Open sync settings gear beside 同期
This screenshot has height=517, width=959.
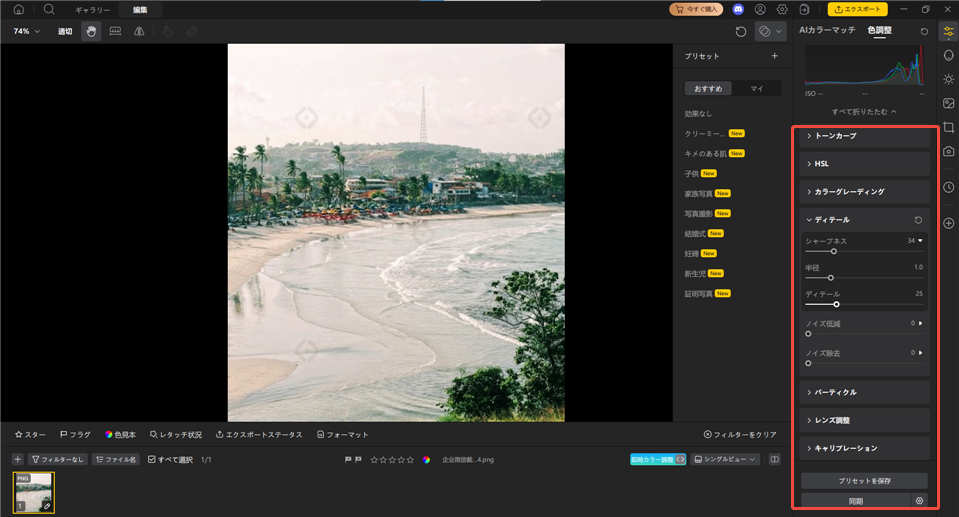pyautogui.click(x=919, y=500)
